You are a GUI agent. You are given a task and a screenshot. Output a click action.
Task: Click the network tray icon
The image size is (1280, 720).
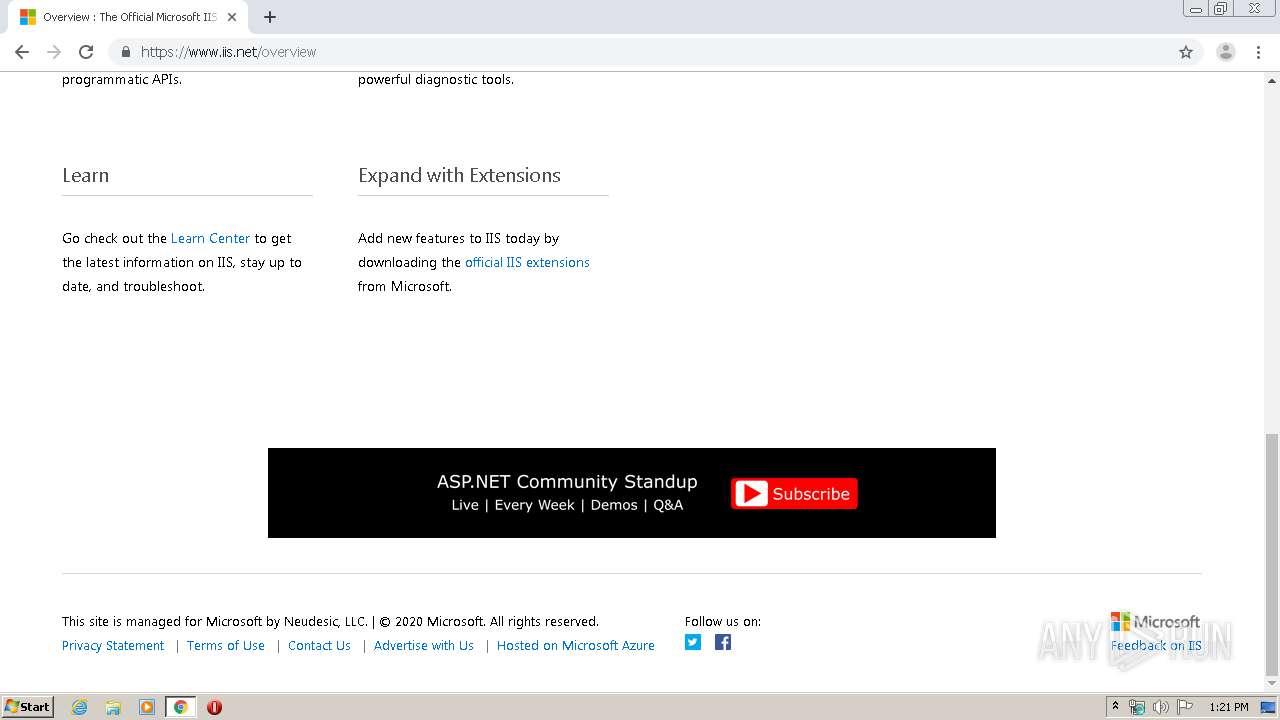point(1137,707)
